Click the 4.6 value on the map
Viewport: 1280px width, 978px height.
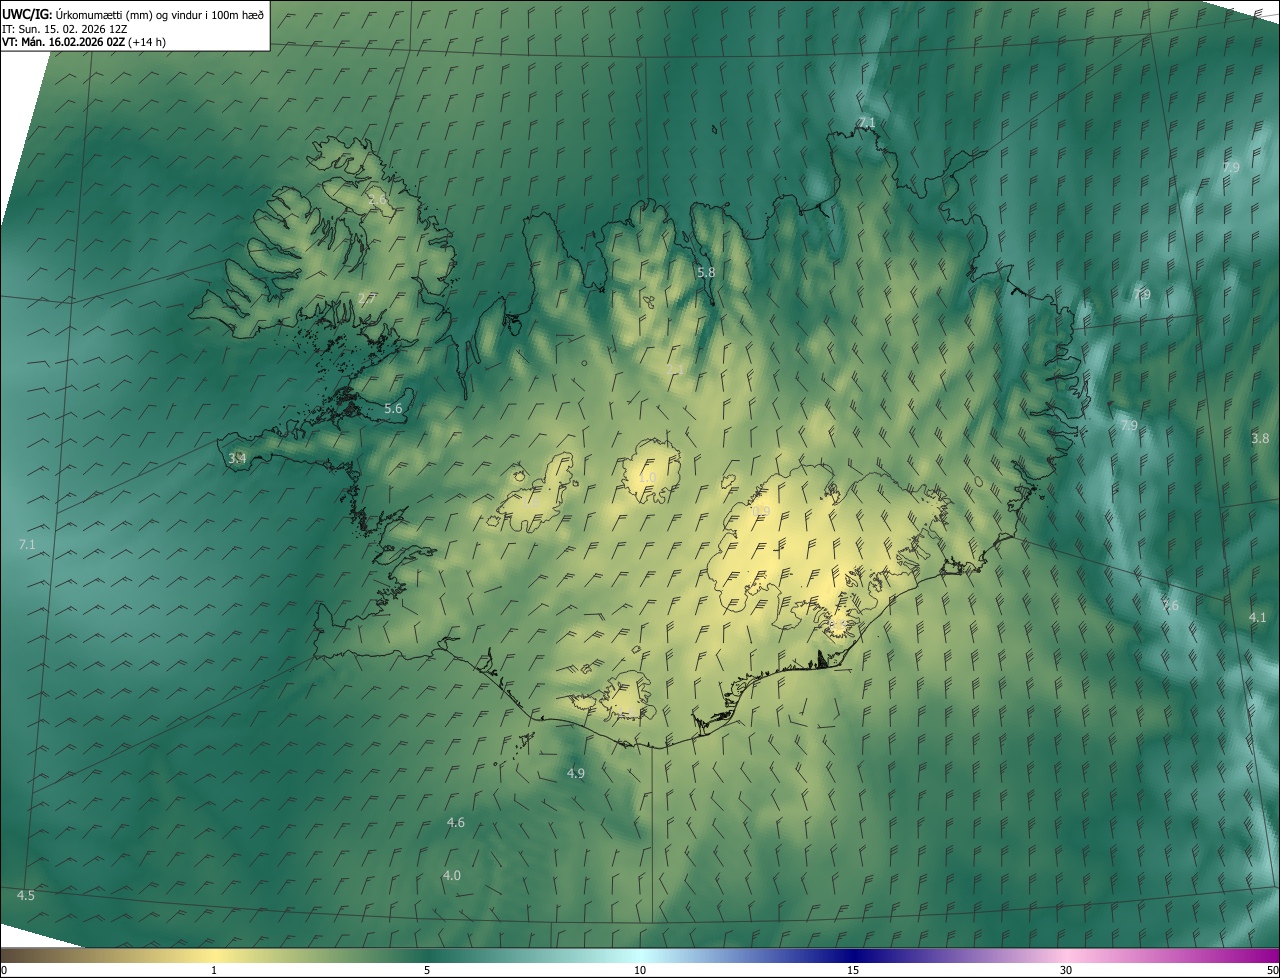click(x=455, y=822)
